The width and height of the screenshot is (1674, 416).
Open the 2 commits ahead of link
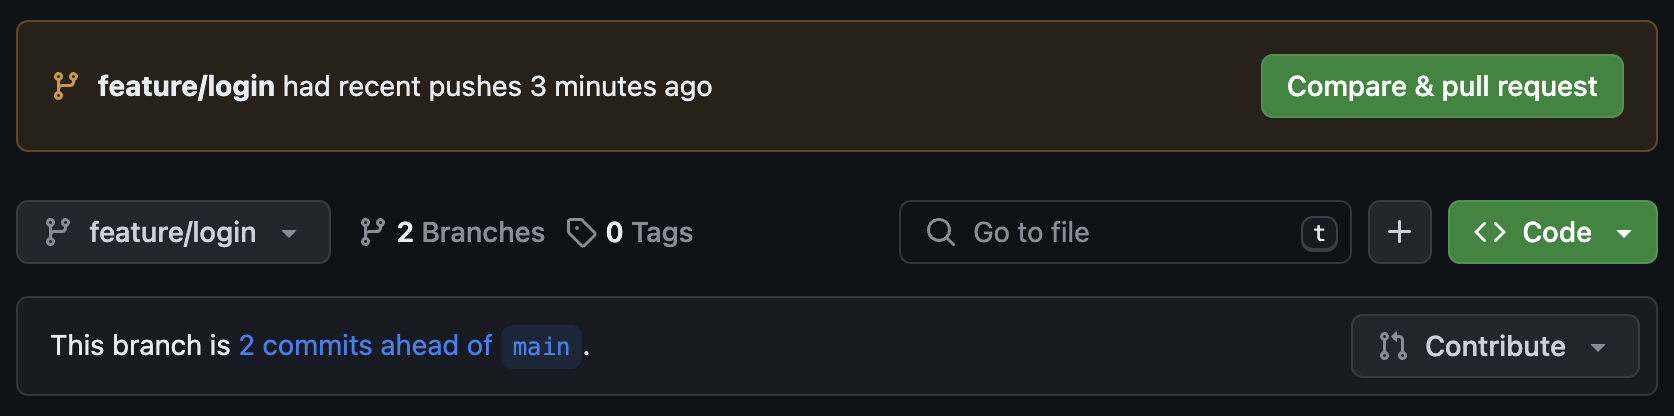tap(366, 346)
